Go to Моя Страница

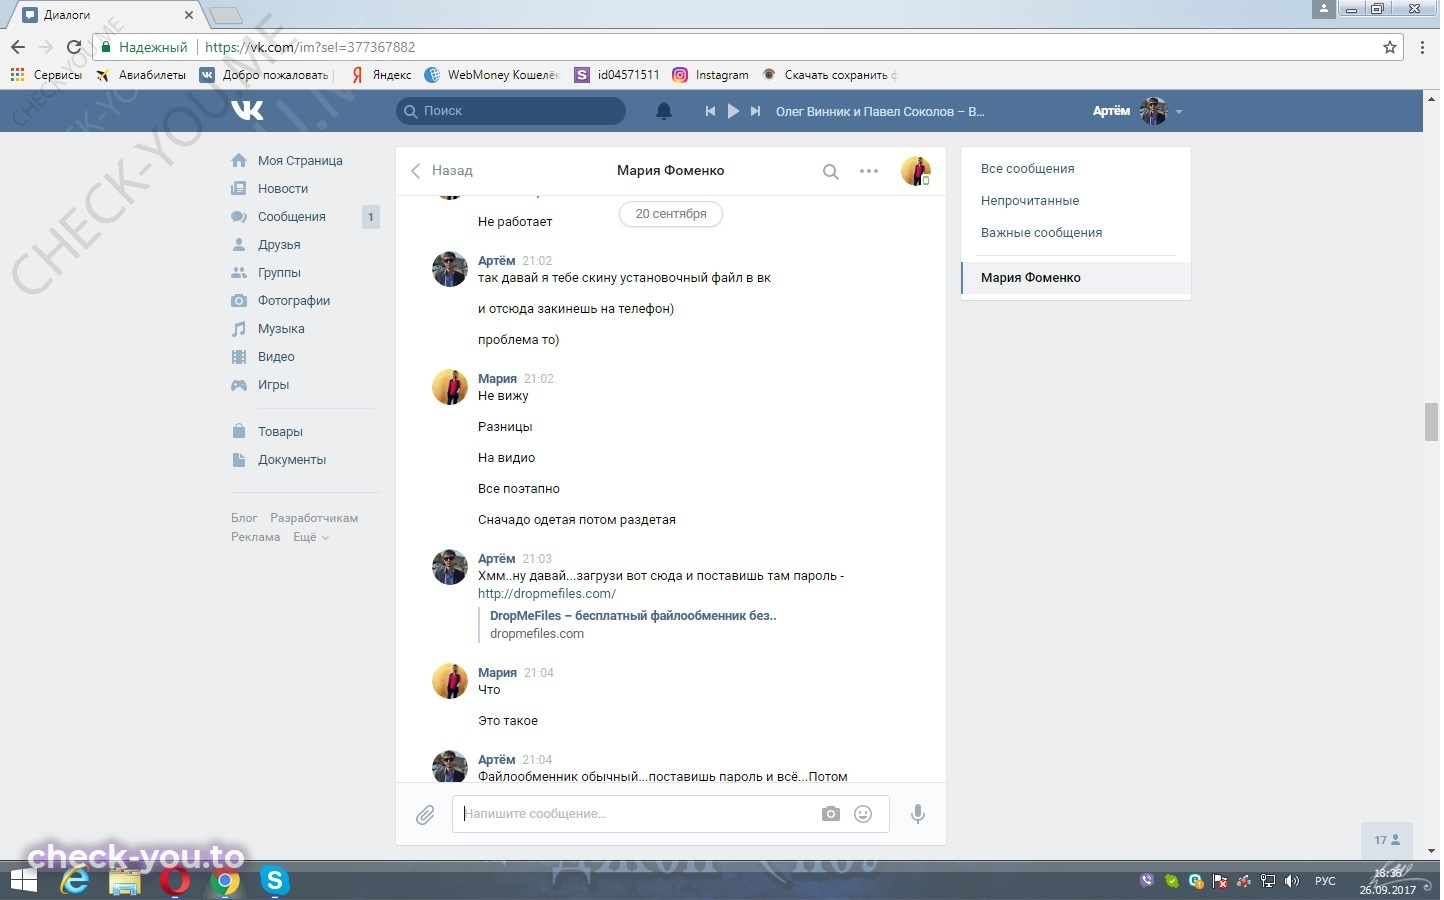(x=300, y=161)
